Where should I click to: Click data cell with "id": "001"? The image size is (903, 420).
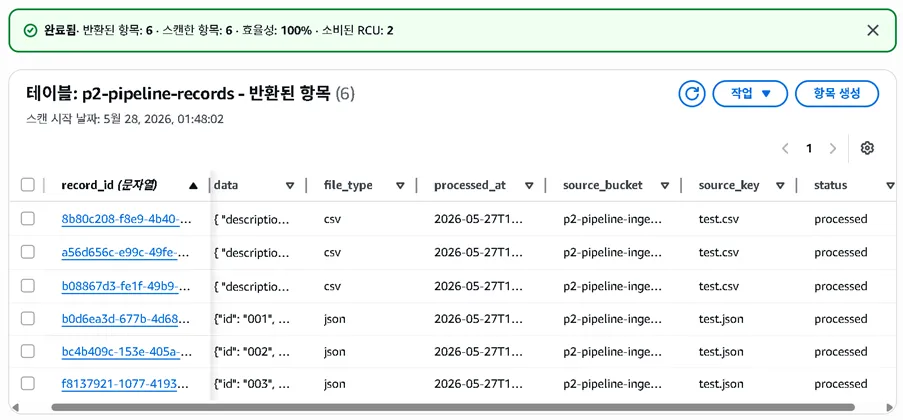[252, 319]
